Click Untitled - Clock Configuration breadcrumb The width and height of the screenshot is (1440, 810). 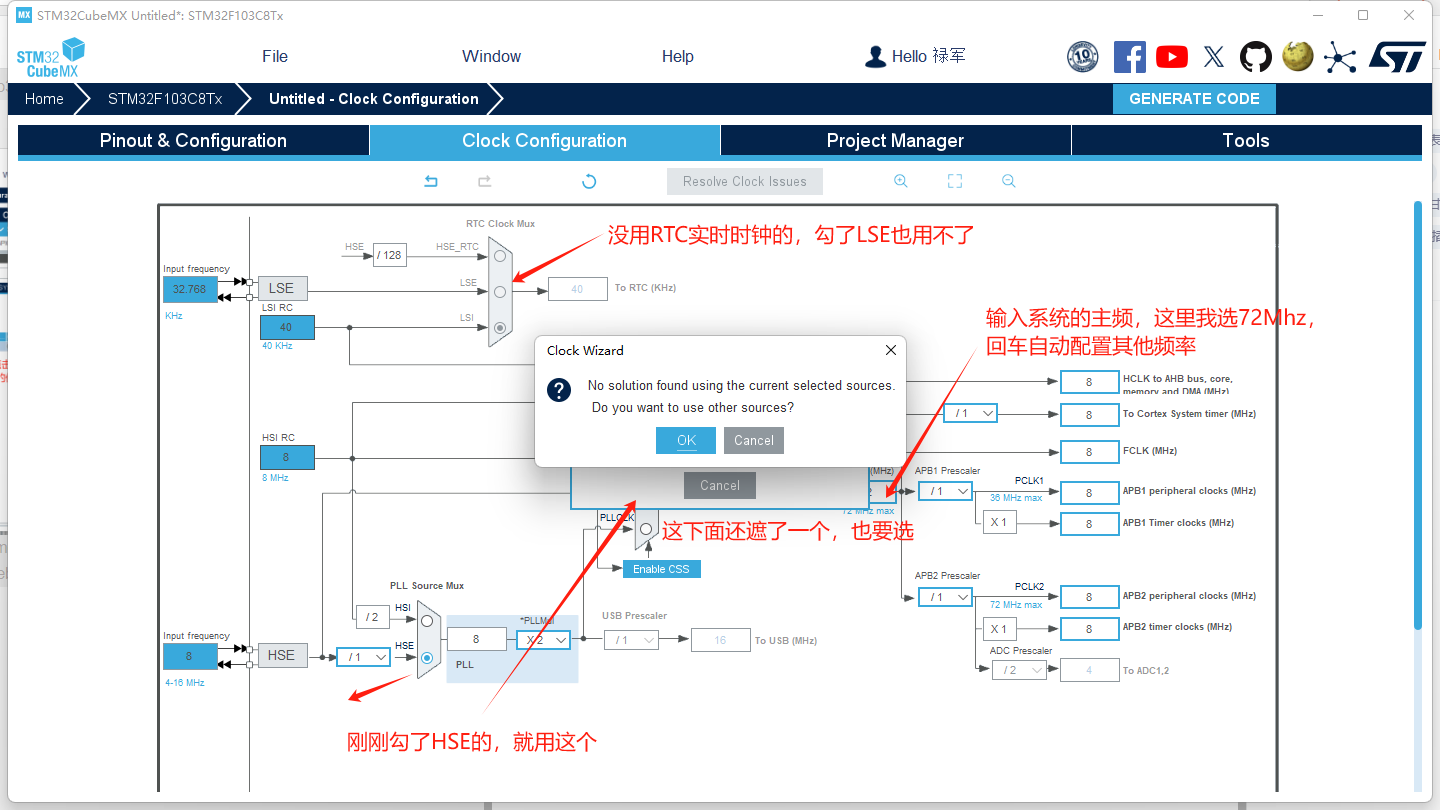(374, 98)
